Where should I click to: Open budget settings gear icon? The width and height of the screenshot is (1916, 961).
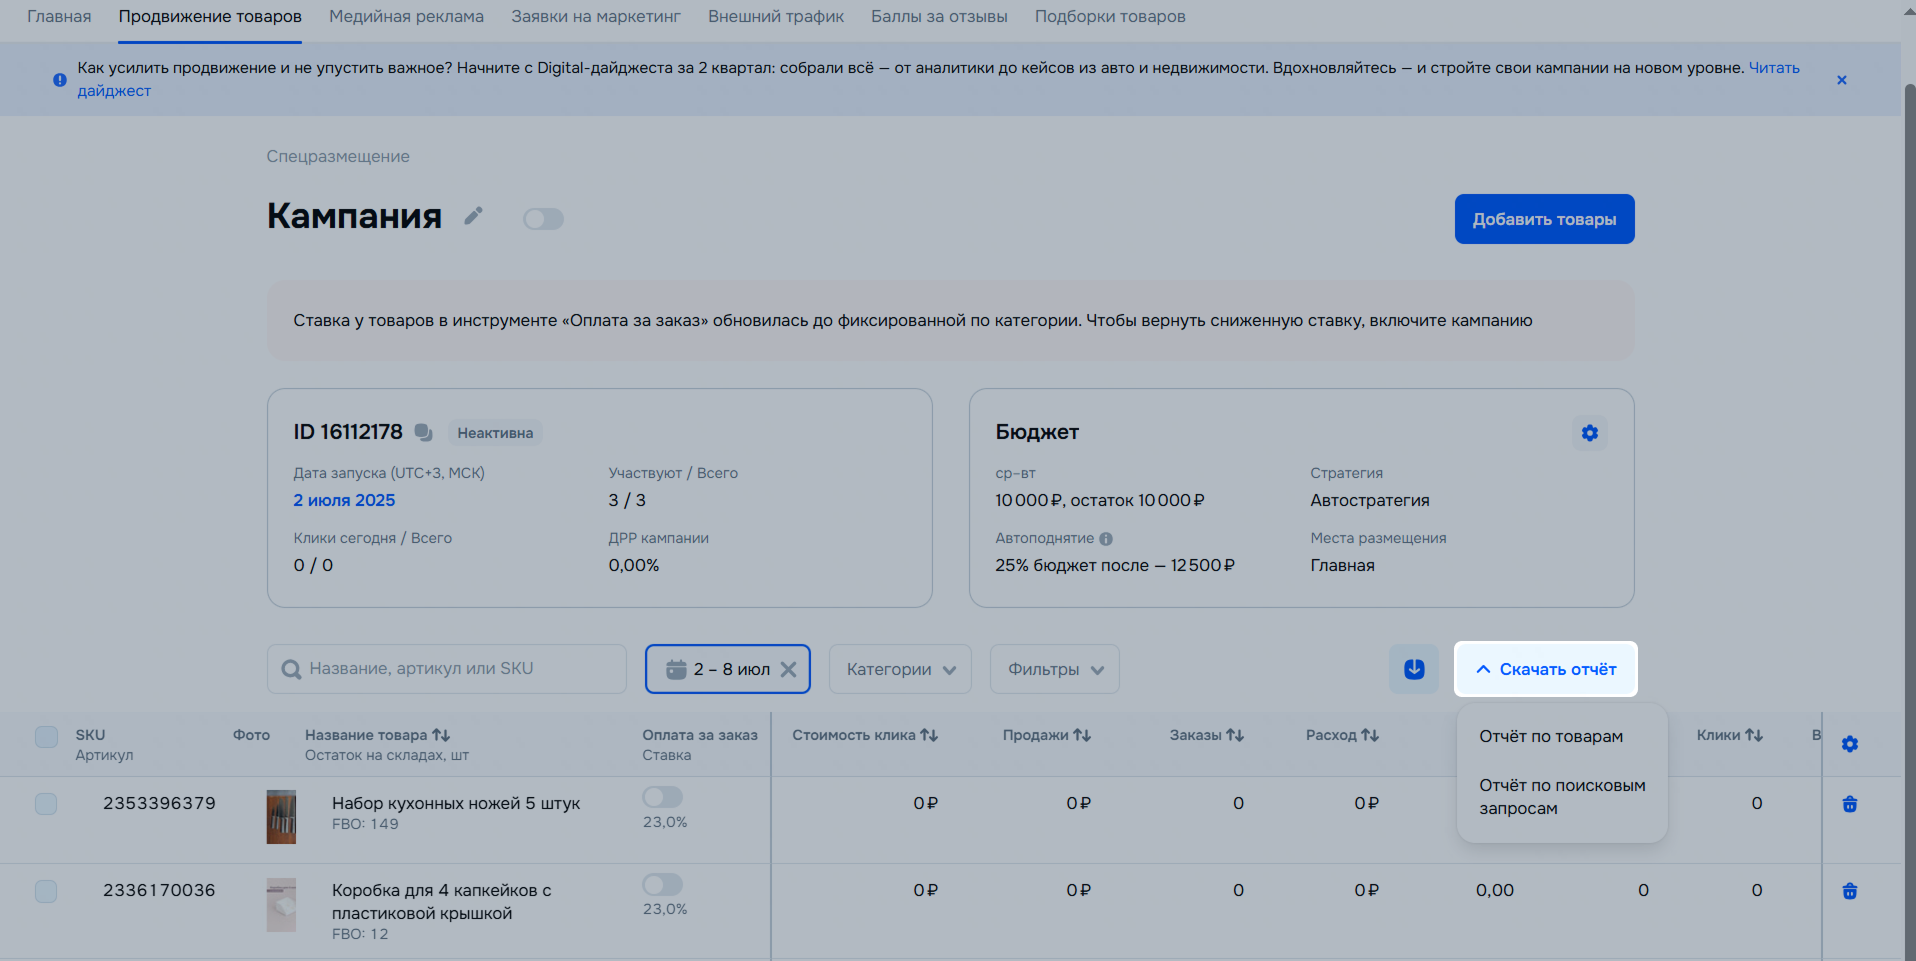pos(1589,433)
